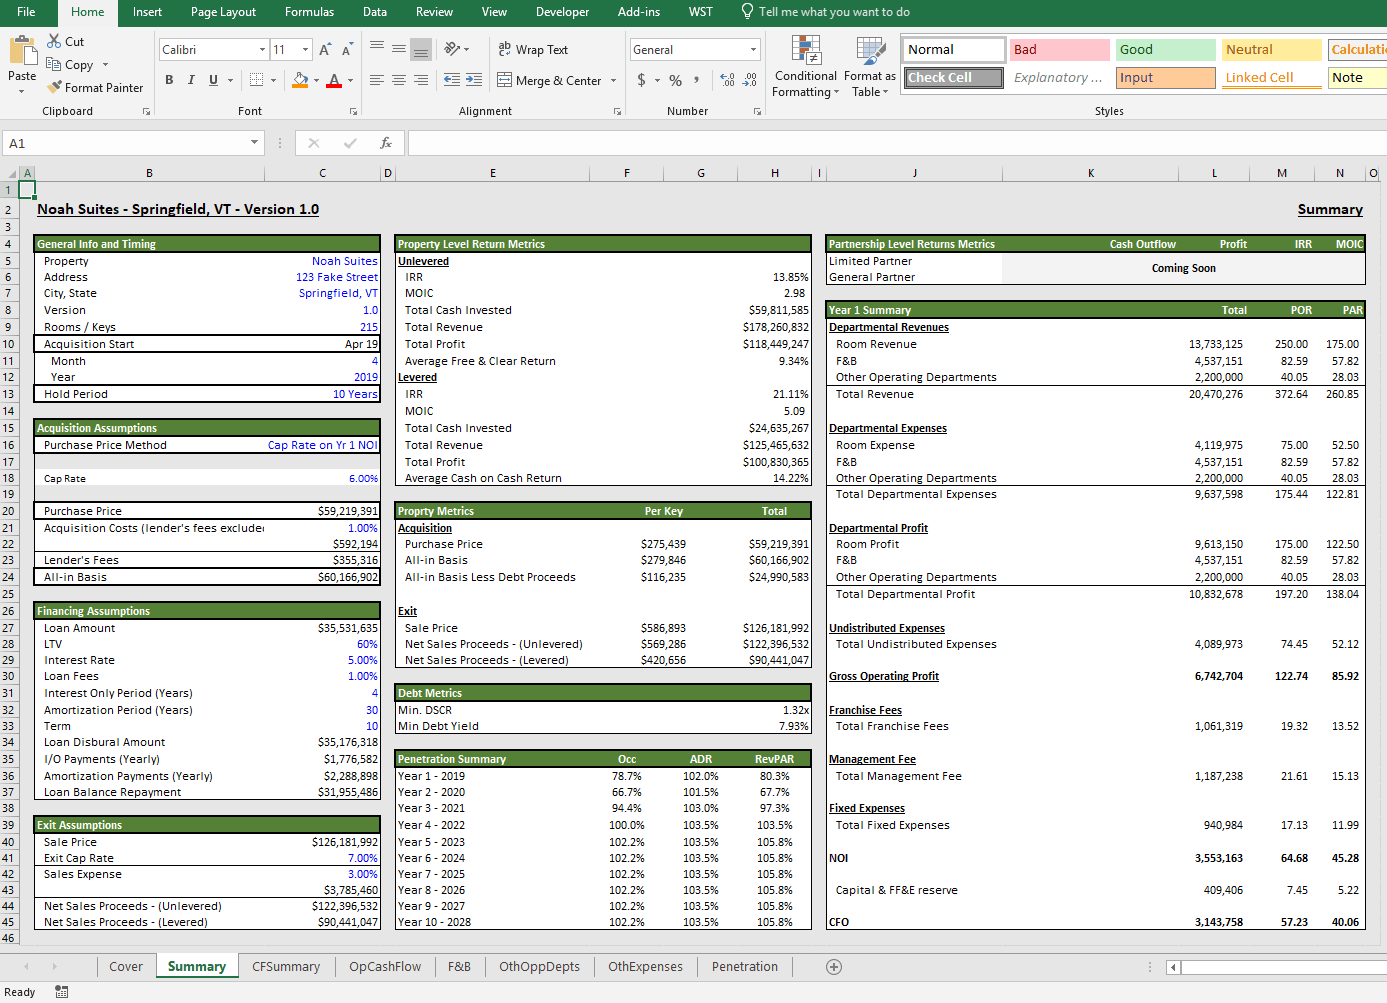Image resolution: width=1387 pixels, height=1003 pixels.
Task: Add a new worksheet with the plus button
Action: click(x=833, y=966)
